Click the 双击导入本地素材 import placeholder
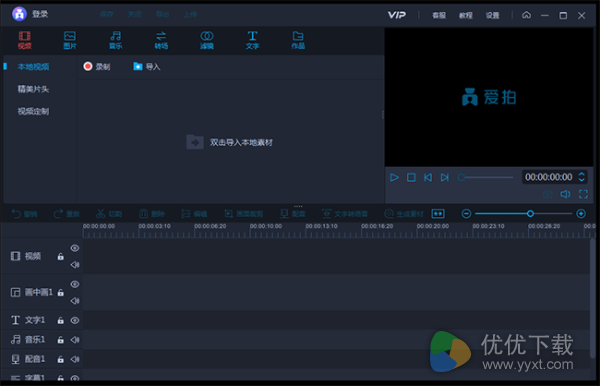Screen dimensions: 600x386 coord(230,142)
